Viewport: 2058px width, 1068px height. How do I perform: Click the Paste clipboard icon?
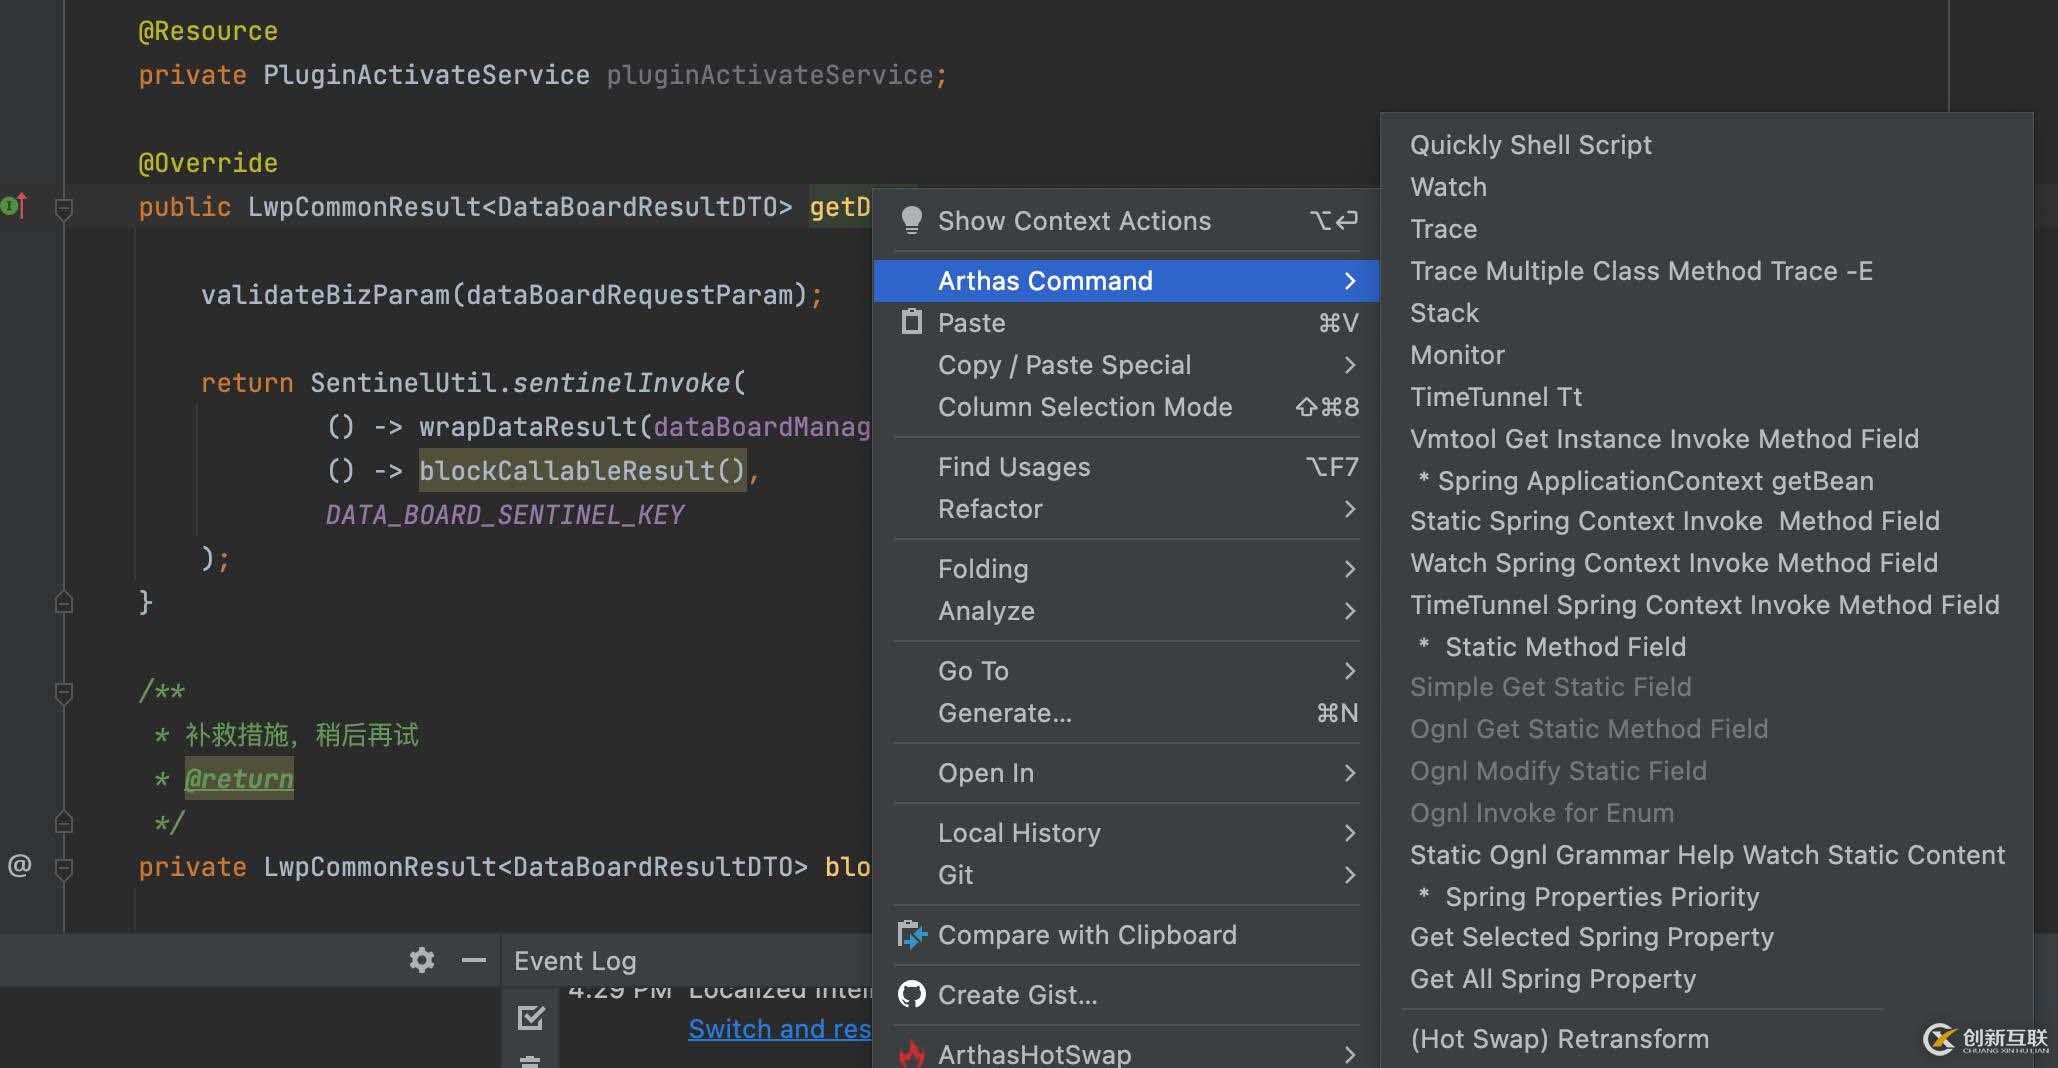(x=911, y=322)
